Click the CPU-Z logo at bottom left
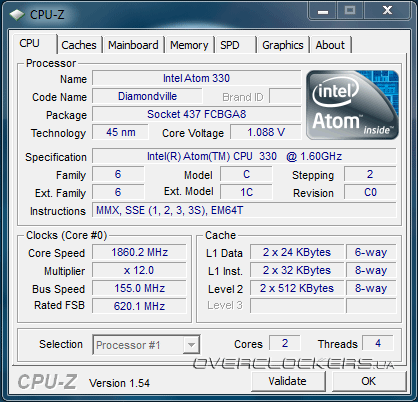 [x=47, y=382]
